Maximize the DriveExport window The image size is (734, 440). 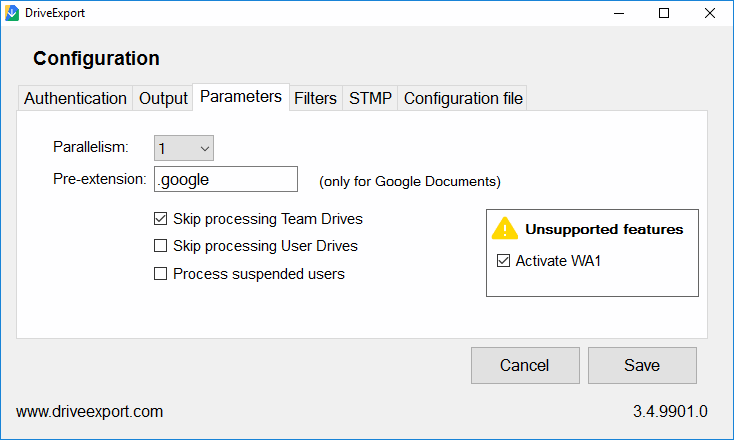coord(664,13)
